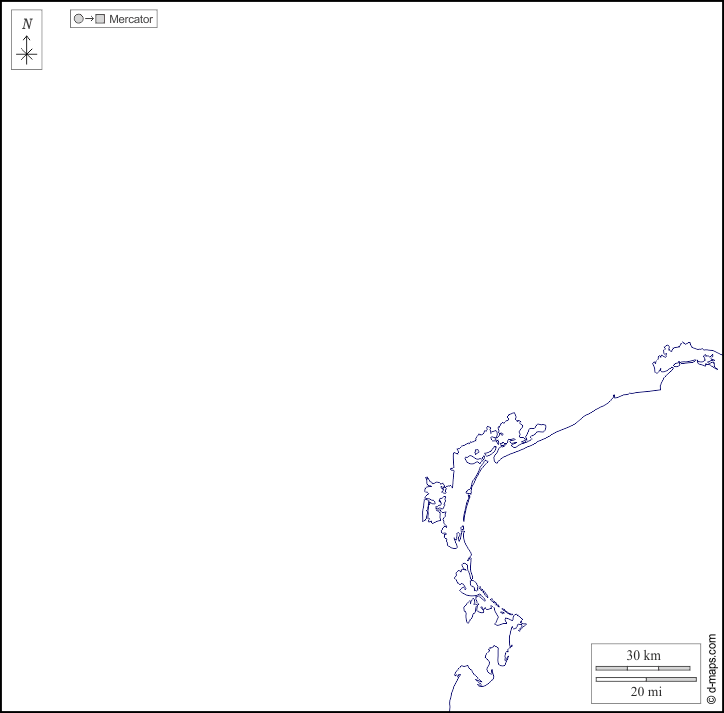
Task: Click the "30 km" scale text
Action: pos(643,655)
